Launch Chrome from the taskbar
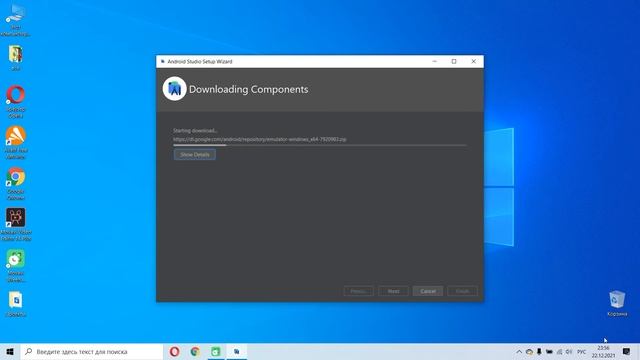The width and height of the screenshot is (640, 360). (195, 351)
